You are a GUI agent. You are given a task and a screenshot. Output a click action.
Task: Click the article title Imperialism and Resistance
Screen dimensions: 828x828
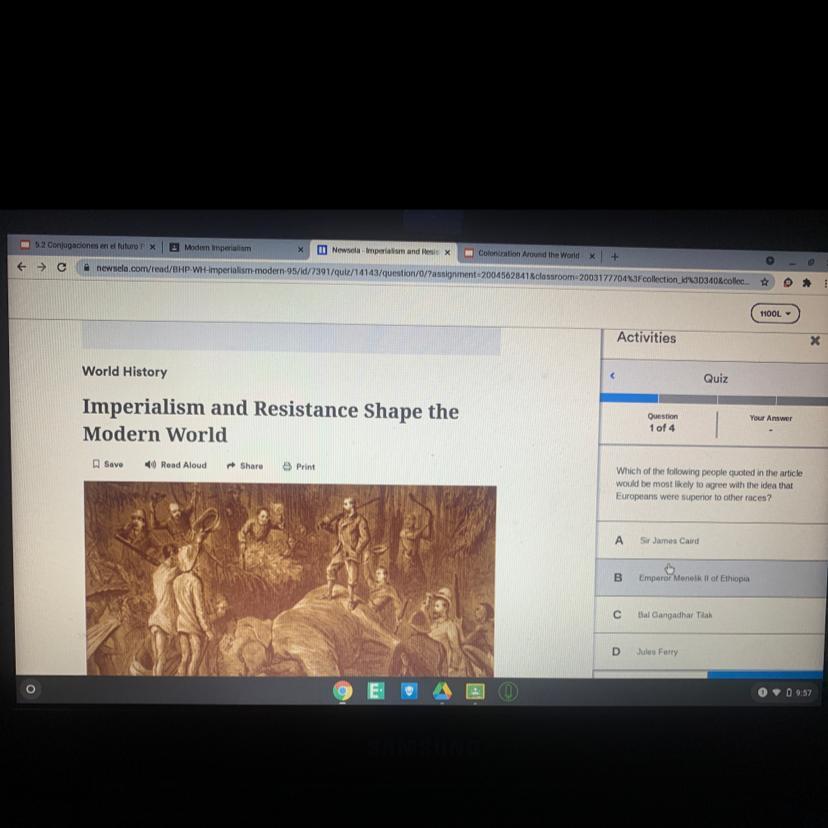[x=270, y=421]
